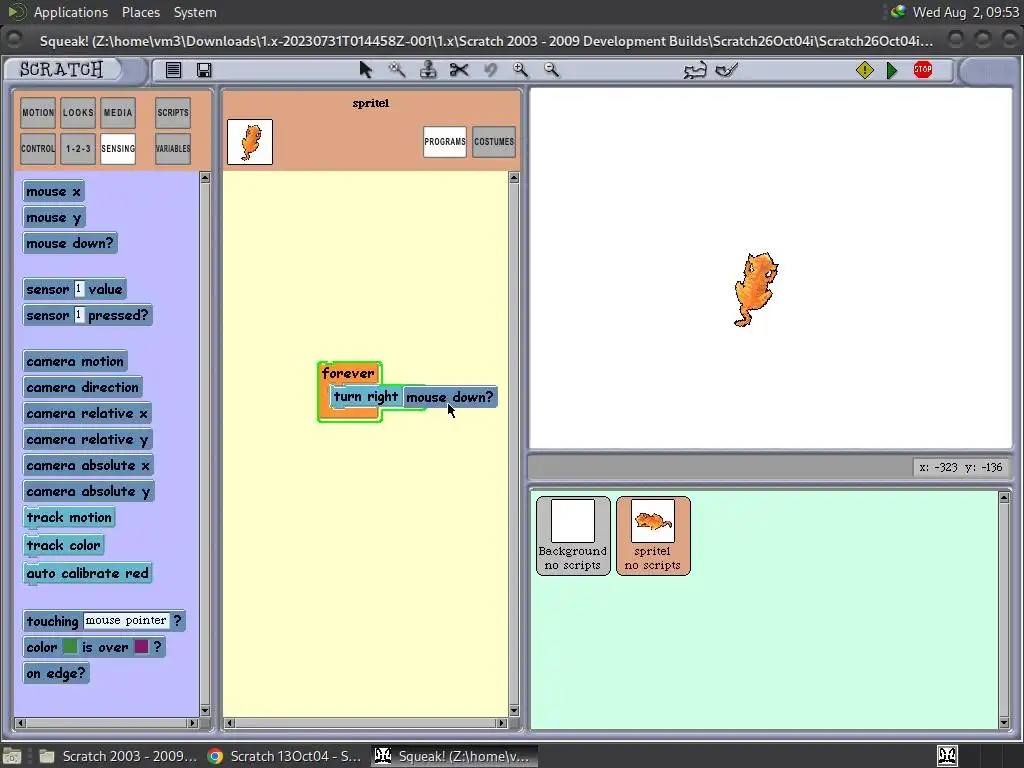Select the arrow pointer tool
This screenshot has height=768, width=1024.
click(x=366, y=69)
